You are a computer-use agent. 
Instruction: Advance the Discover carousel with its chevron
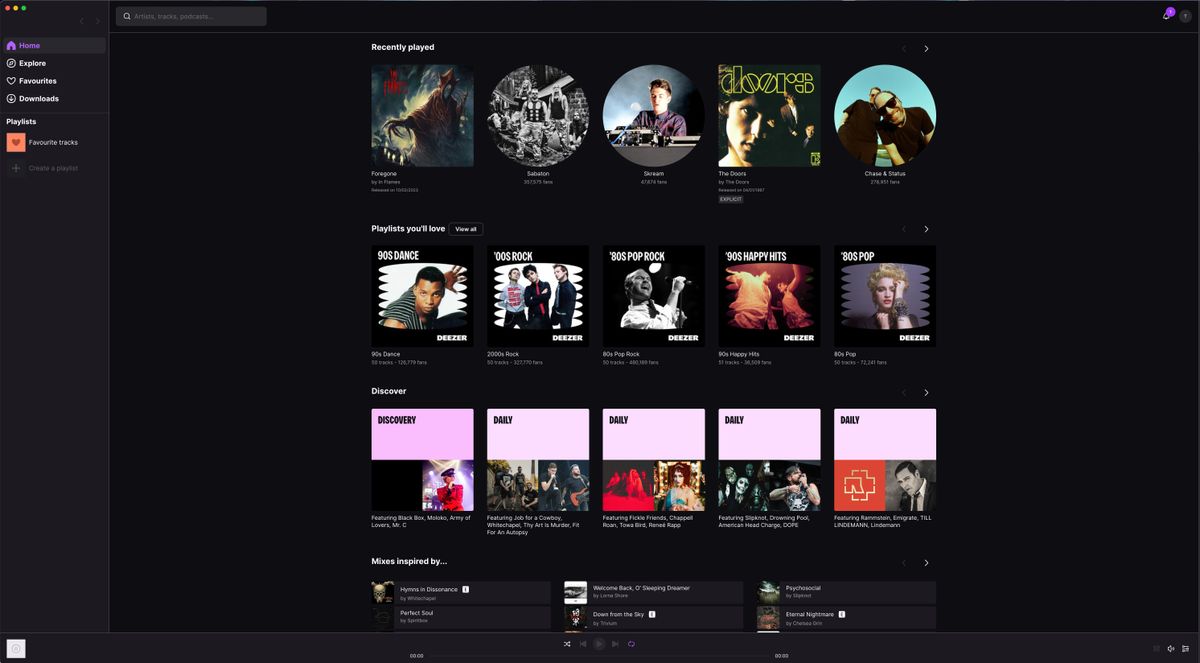click(926, 392)
